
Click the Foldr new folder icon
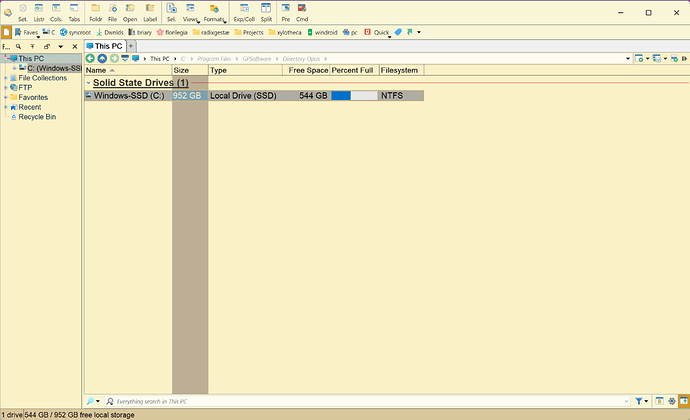(95, 12)
